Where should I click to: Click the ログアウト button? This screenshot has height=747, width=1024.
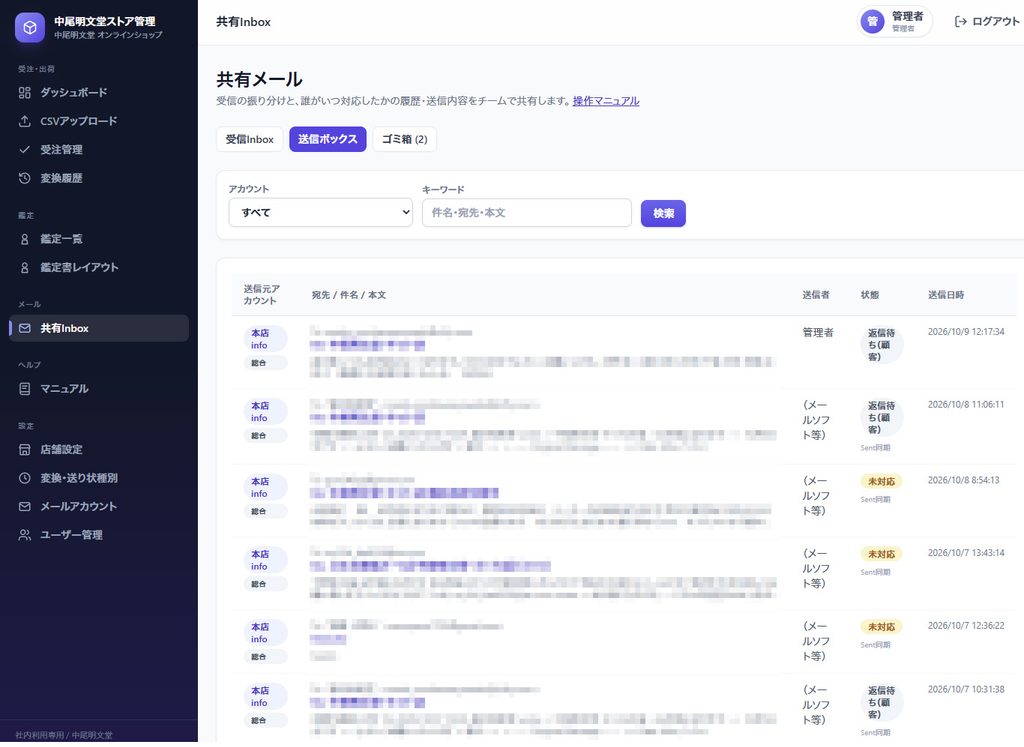[x=987, y=22]
